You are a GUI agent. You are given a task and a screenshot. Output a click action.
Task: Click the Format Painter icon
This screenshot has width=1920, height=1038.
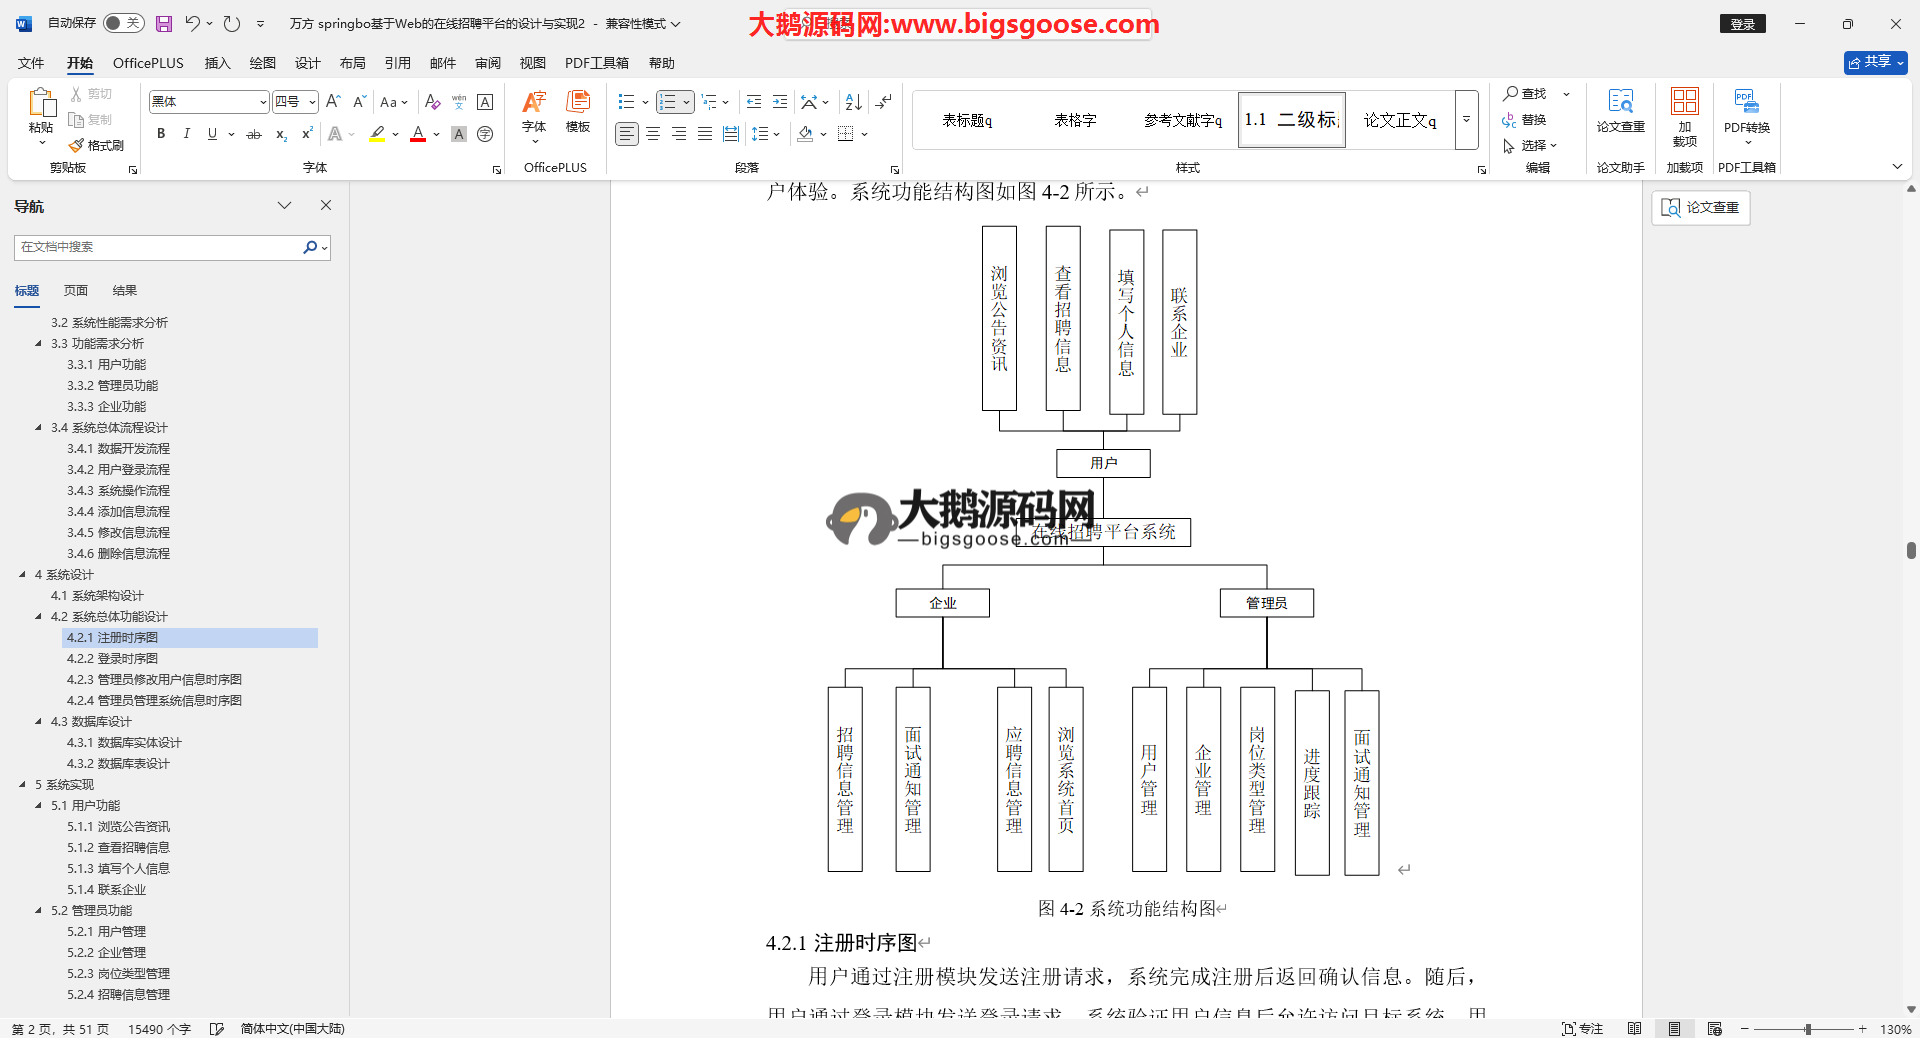(x=97, y=145)
